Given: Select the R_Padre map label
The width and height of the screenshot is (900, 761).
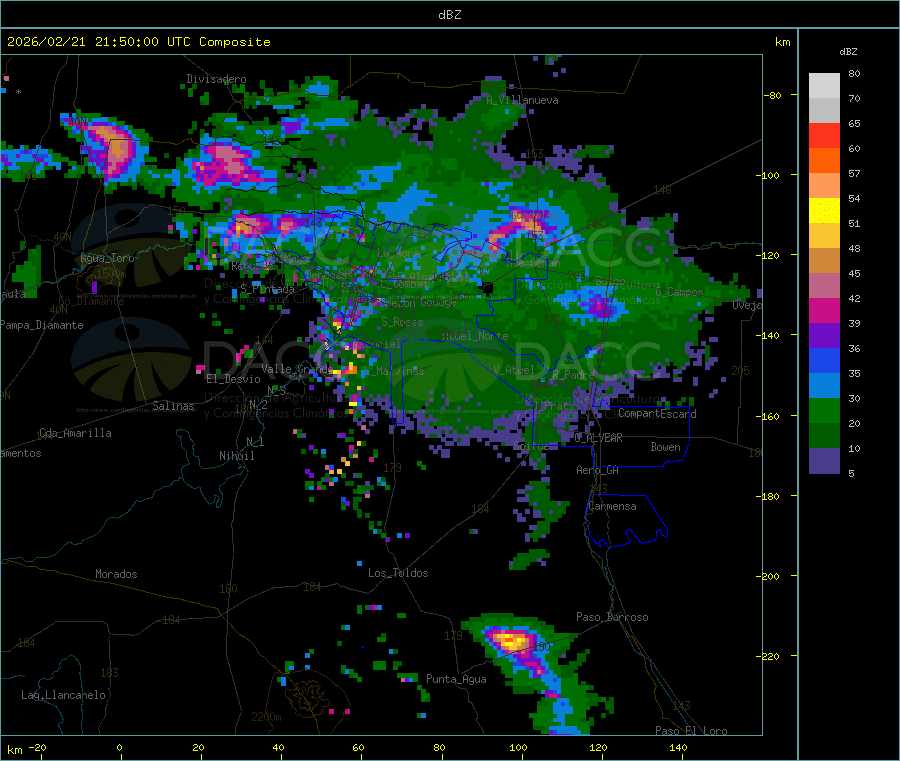Looking at the screenshot, I should [573, 375].
